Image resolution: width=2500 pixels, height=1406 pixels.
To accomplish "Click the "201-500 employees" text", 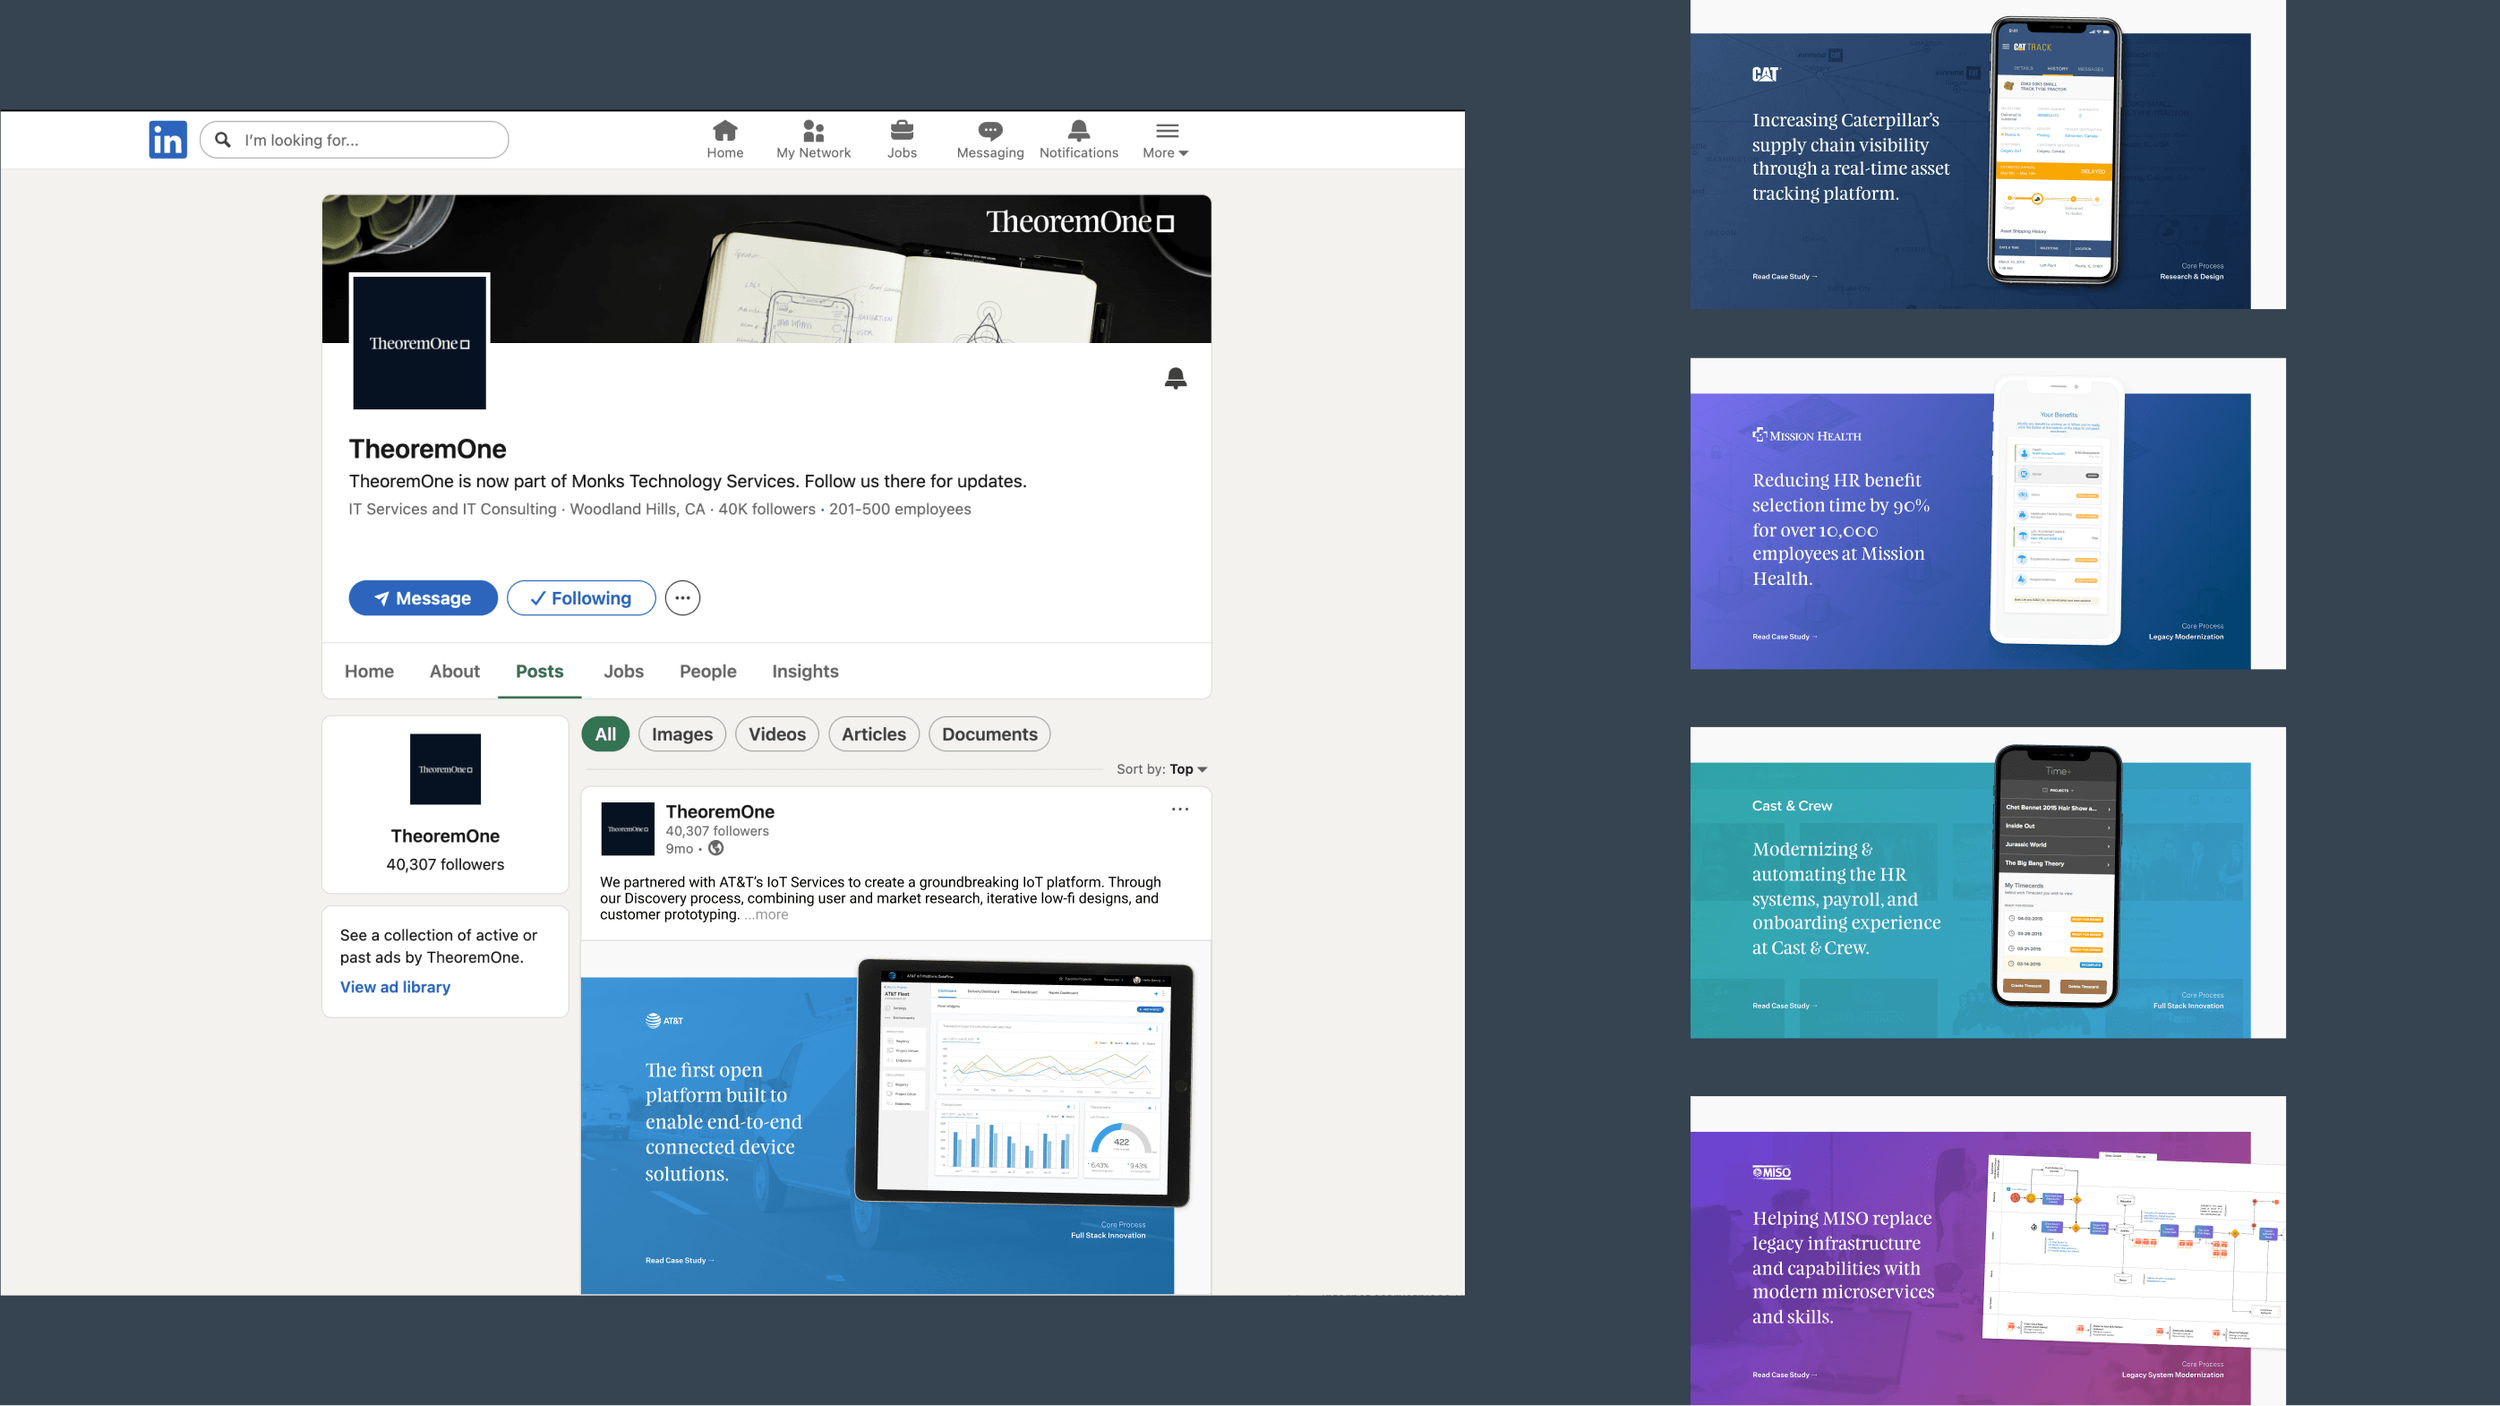I will click(x=900, y=509).
